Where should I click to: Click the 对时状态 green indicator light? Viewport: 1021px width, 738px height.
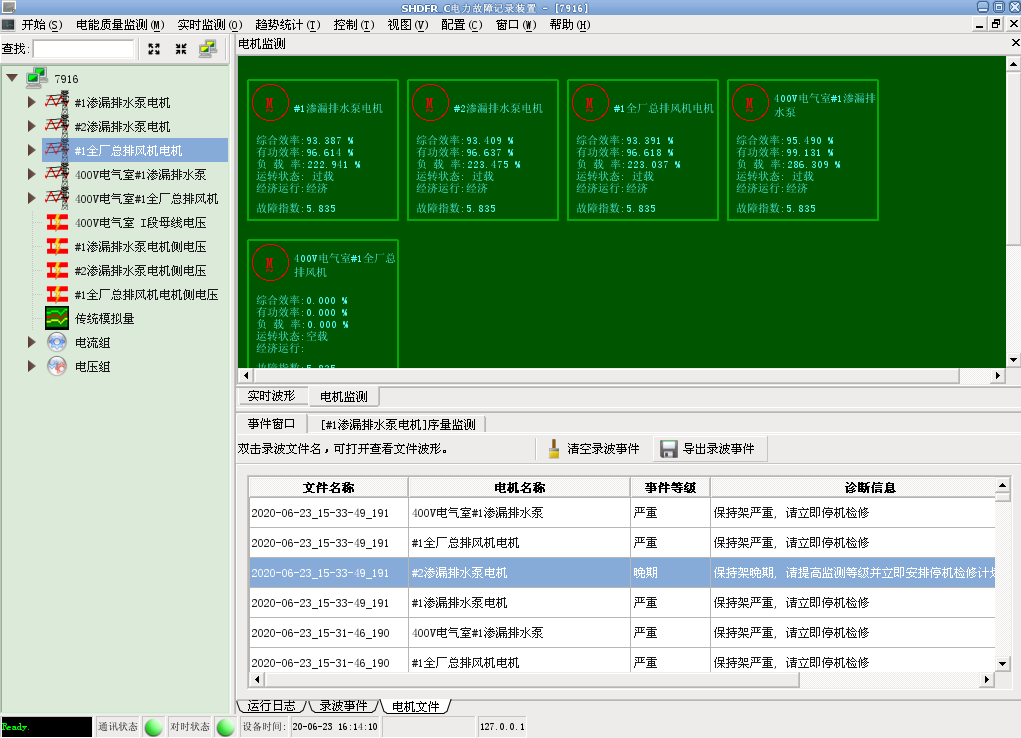pos(226,727)
